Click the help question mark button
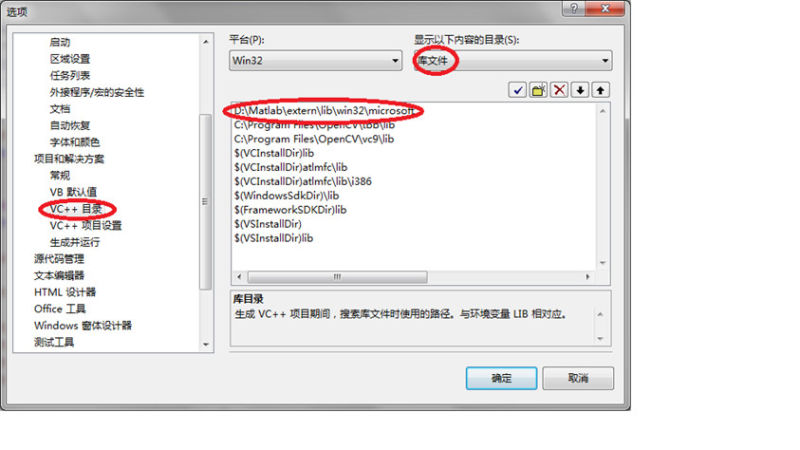 tap(574, 8)
